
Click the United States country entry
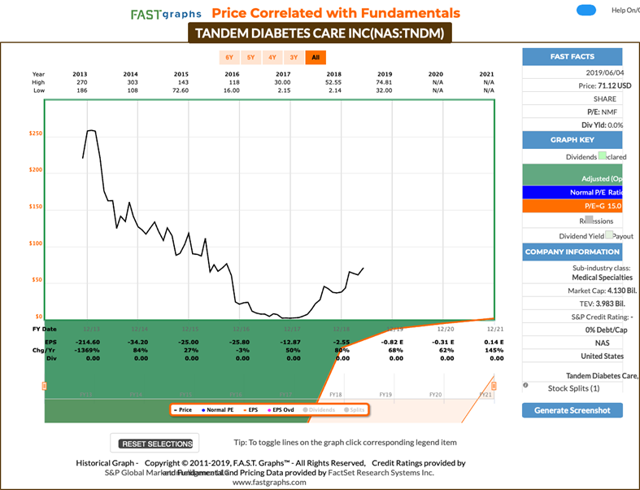coord(602,356)
